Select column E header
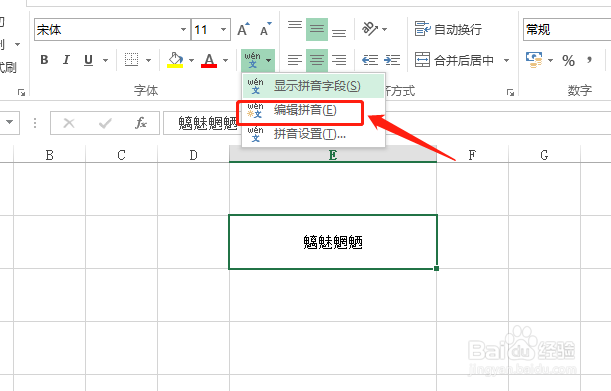Image resolution: width=611 pixels, height=391 pixels. point(333,155)
